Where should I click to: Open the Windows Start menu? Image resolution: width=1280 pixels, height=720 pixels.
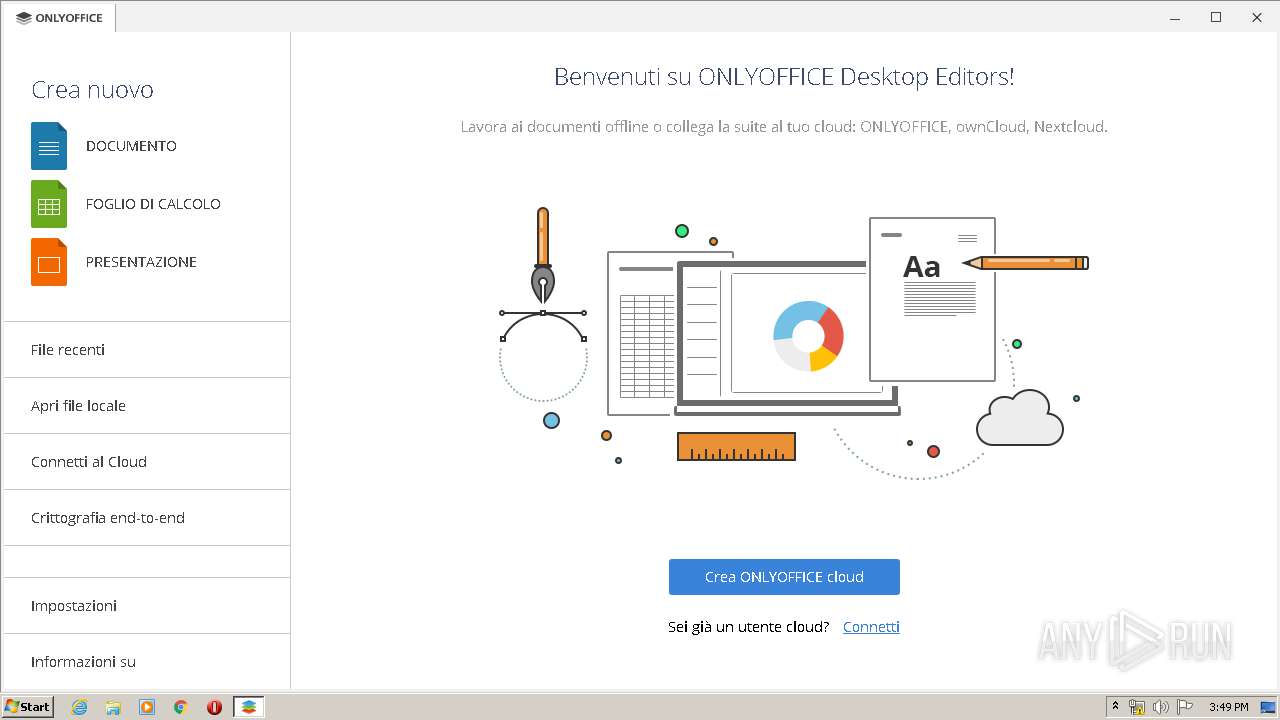27,707
